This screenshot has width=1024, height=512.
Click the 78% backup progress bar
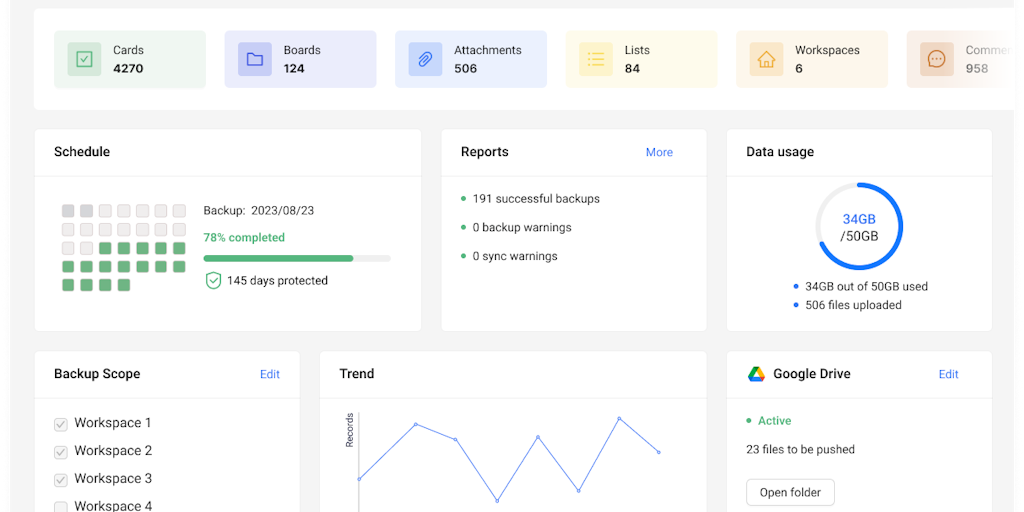pyautogui.click(x=296, y=258)
